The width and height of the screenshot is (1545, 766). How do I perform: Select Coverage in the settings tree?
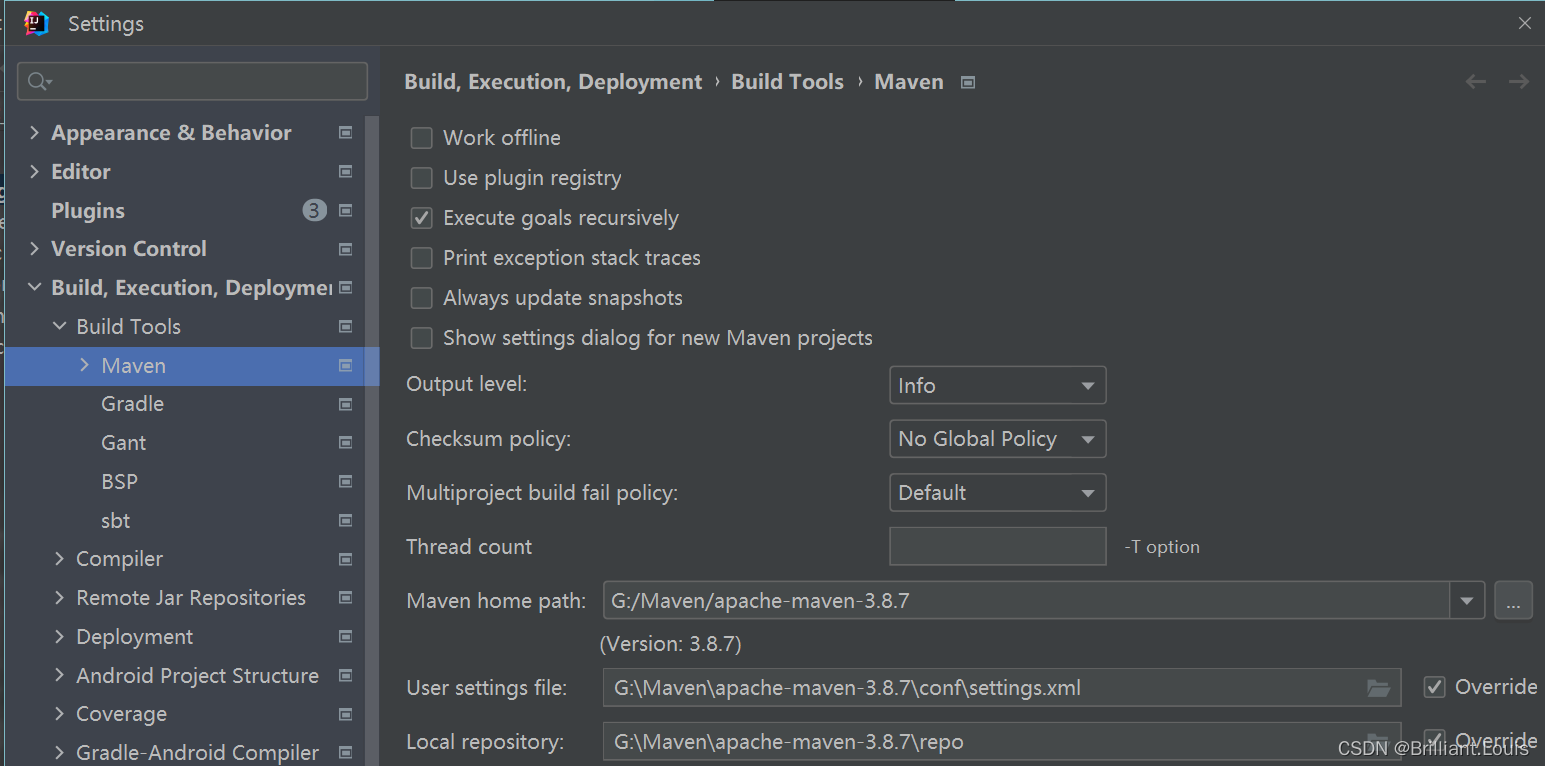(121, 714)
